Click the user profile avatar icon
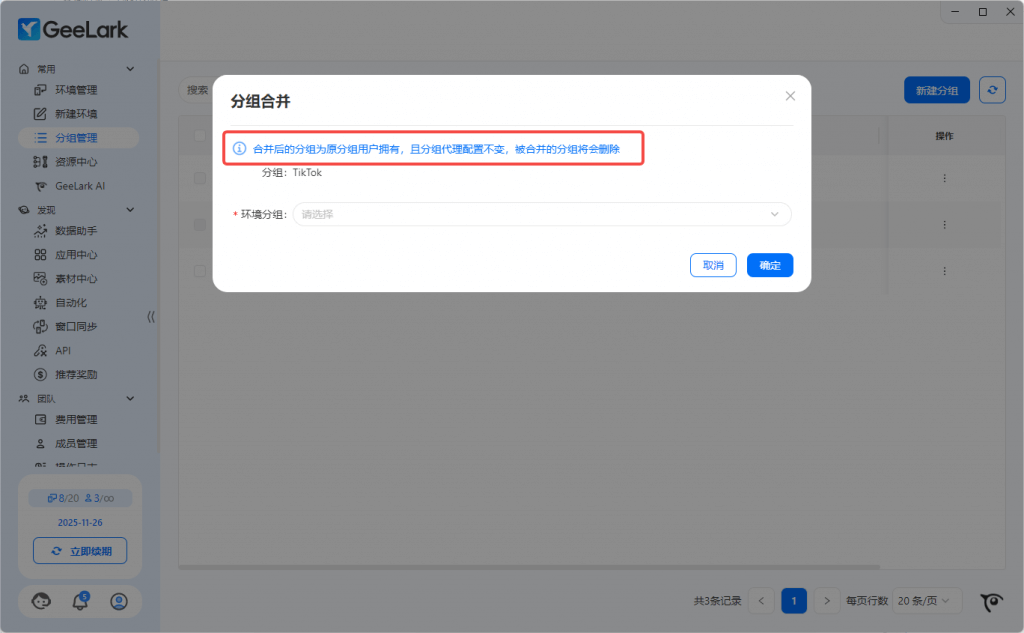Screen dimensions: 1024x633 tap(119, 601)
